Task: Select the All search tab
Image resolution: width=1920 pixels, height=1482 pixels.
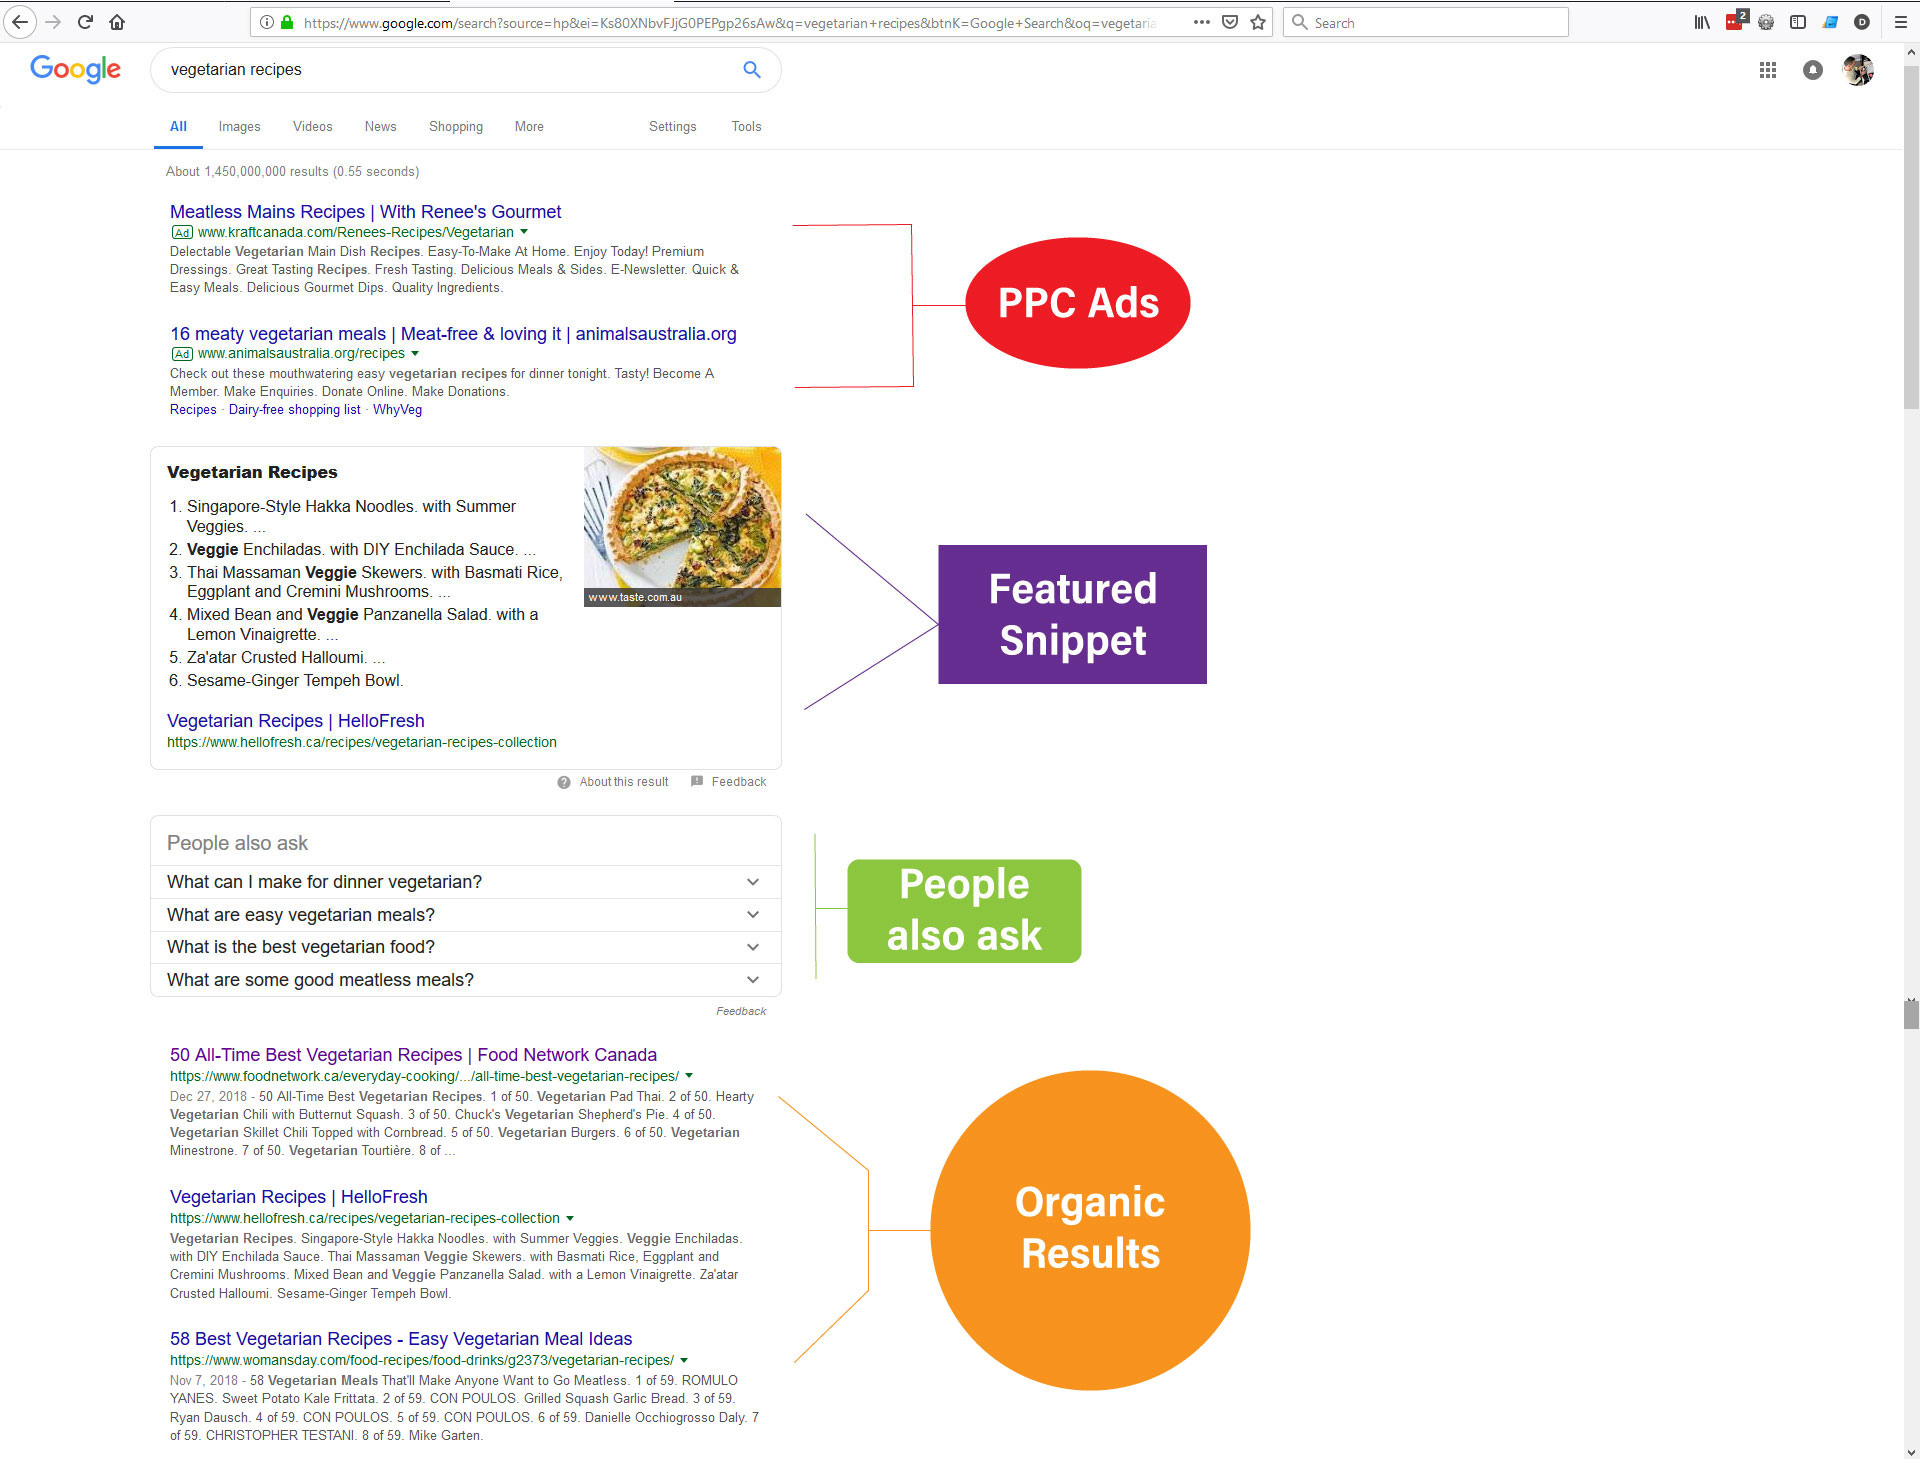Action: point(178,126)
